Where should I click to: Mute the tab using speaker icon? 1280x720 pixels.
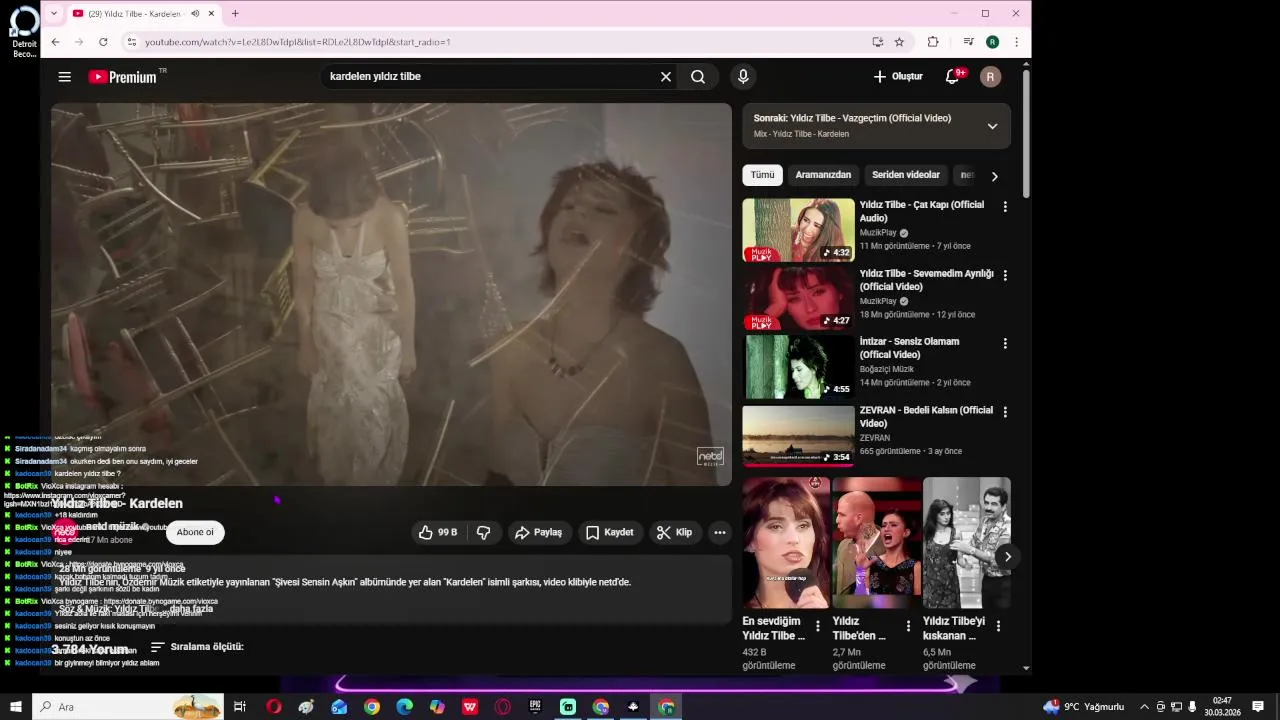(195, 14)
